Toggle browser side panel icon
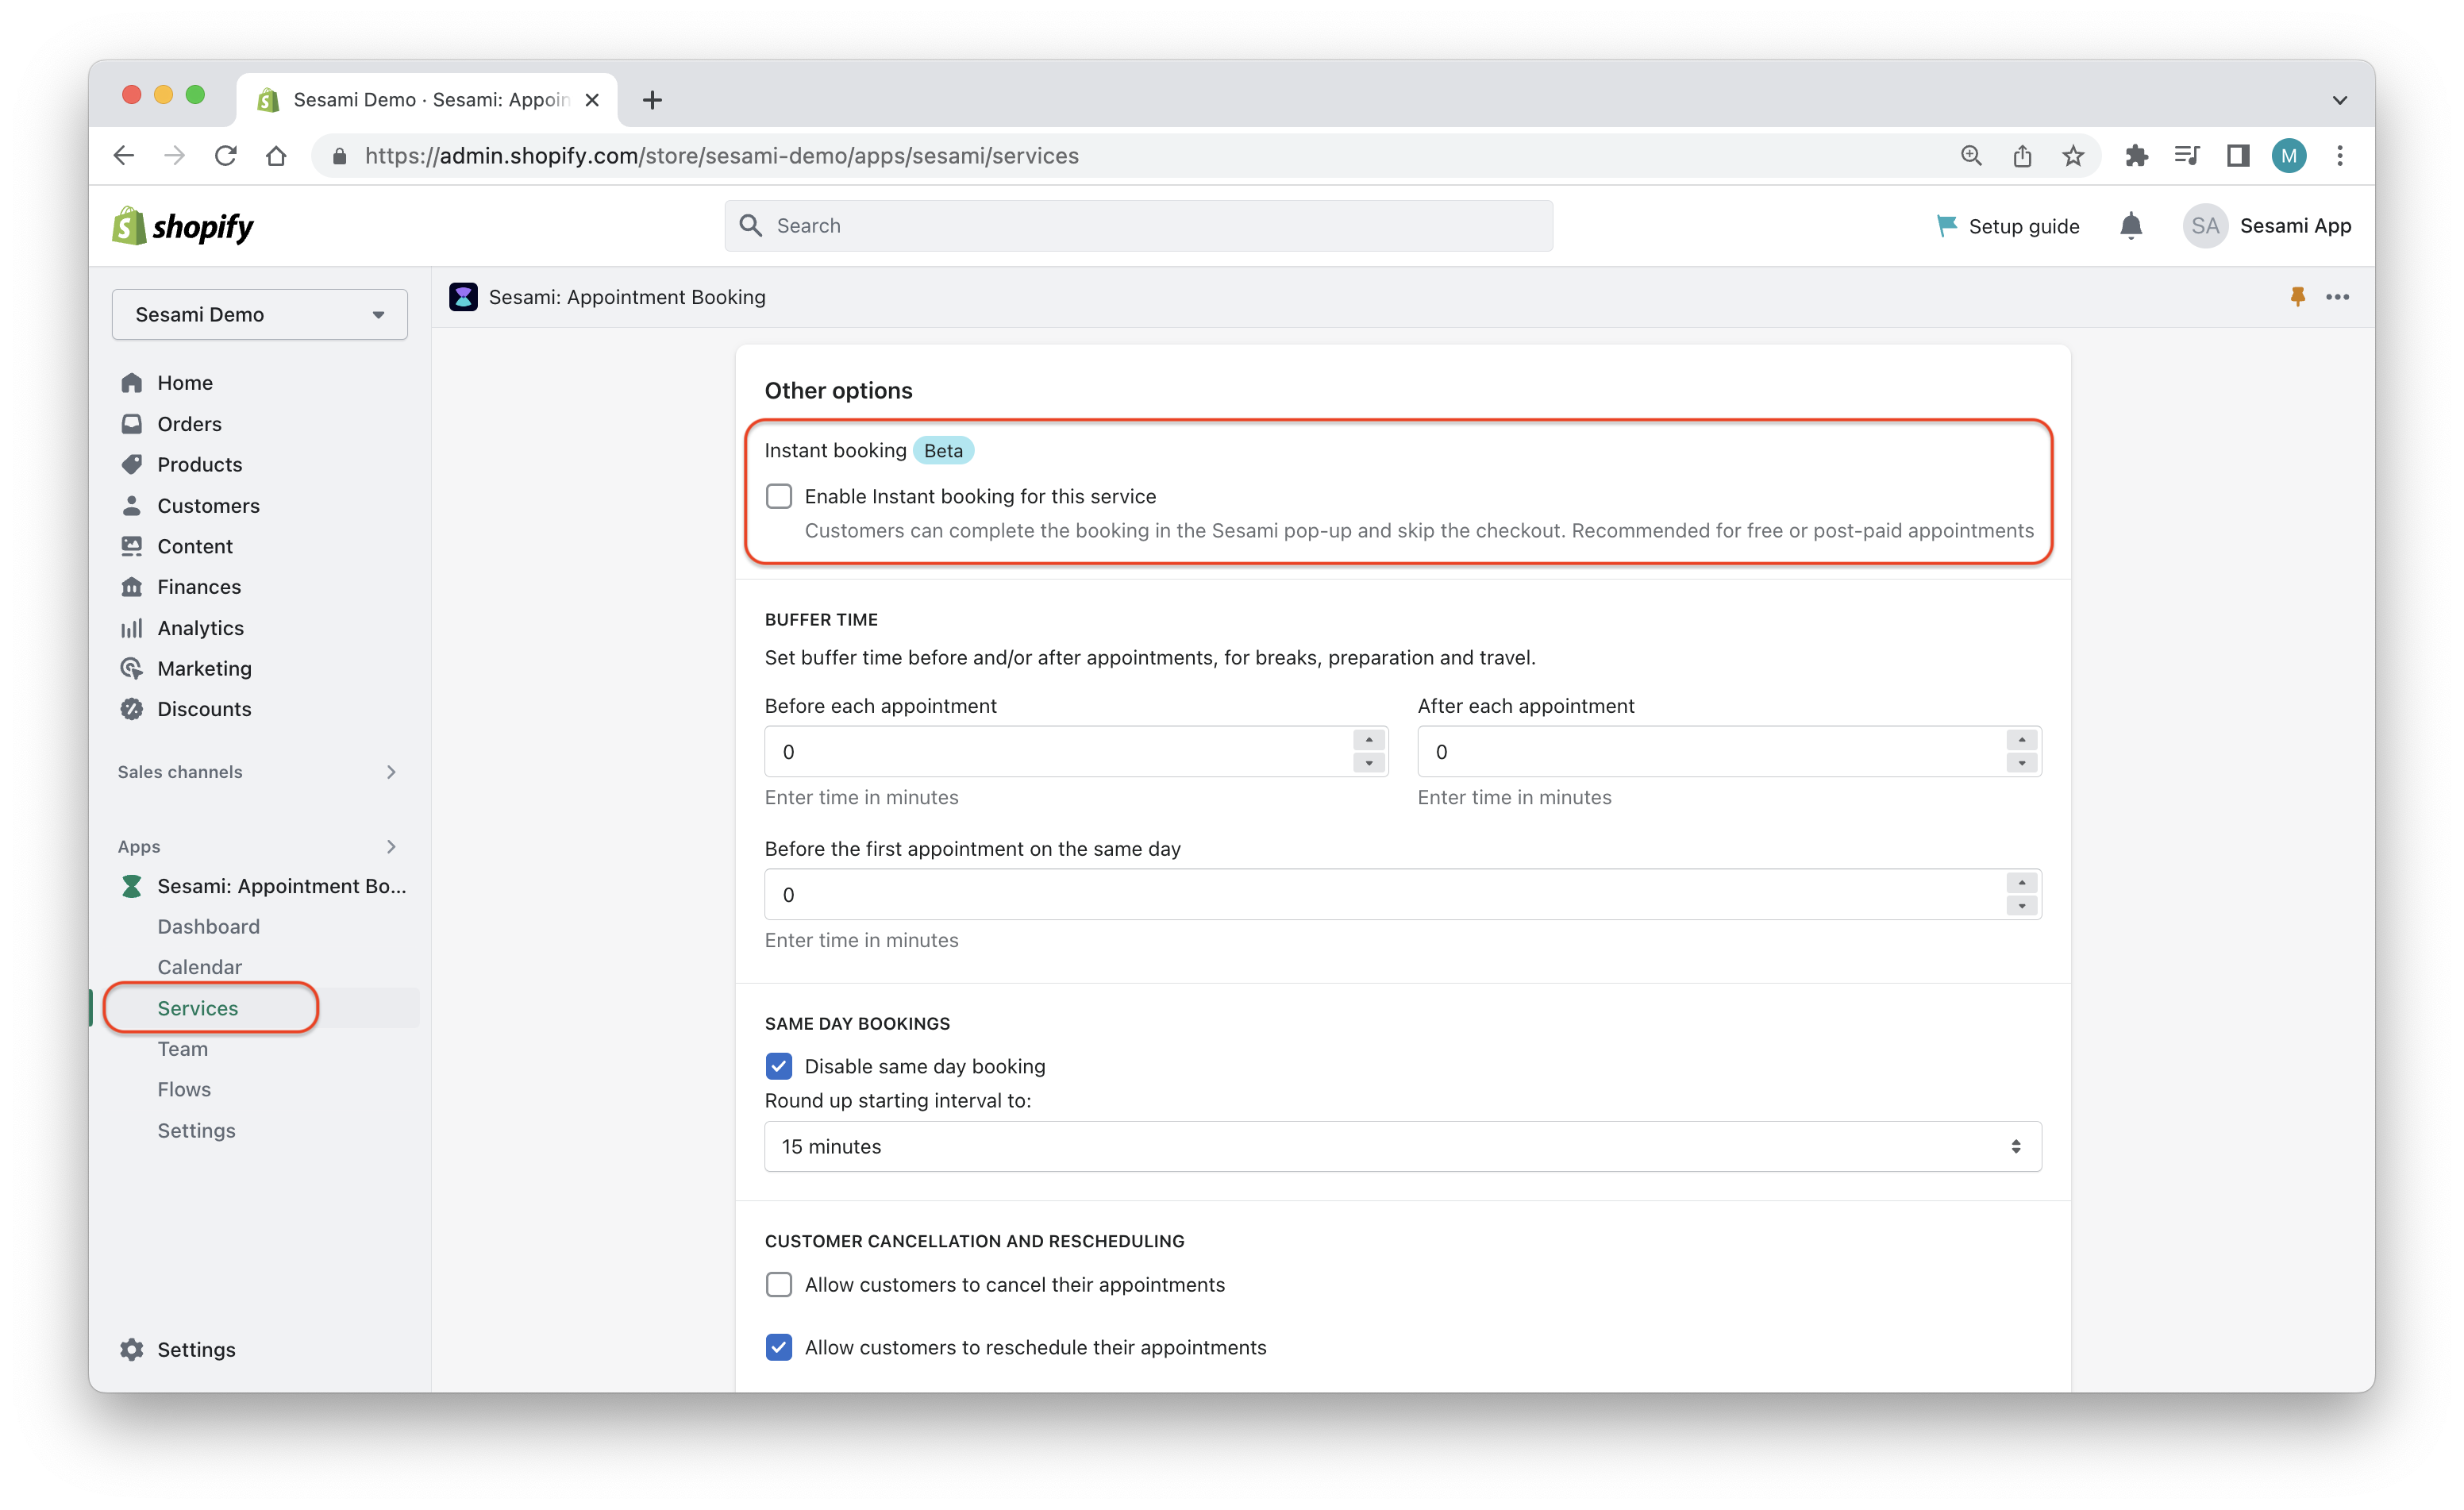Image resolution: width=2464 pixels, height=1510 pixels. pos(2238,155)
